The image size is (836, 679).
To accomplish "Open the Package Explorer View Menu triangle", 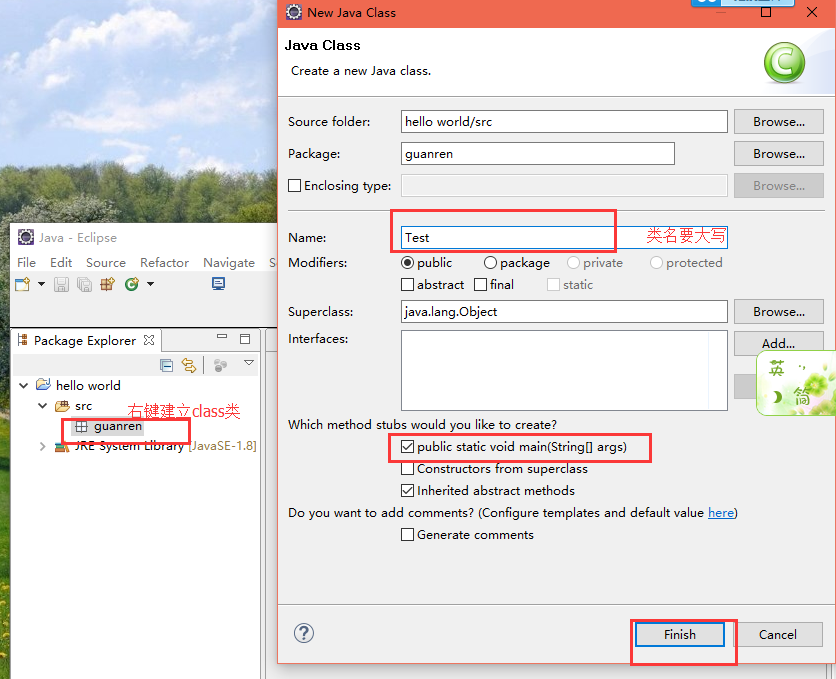I will (x=248, y=363).
